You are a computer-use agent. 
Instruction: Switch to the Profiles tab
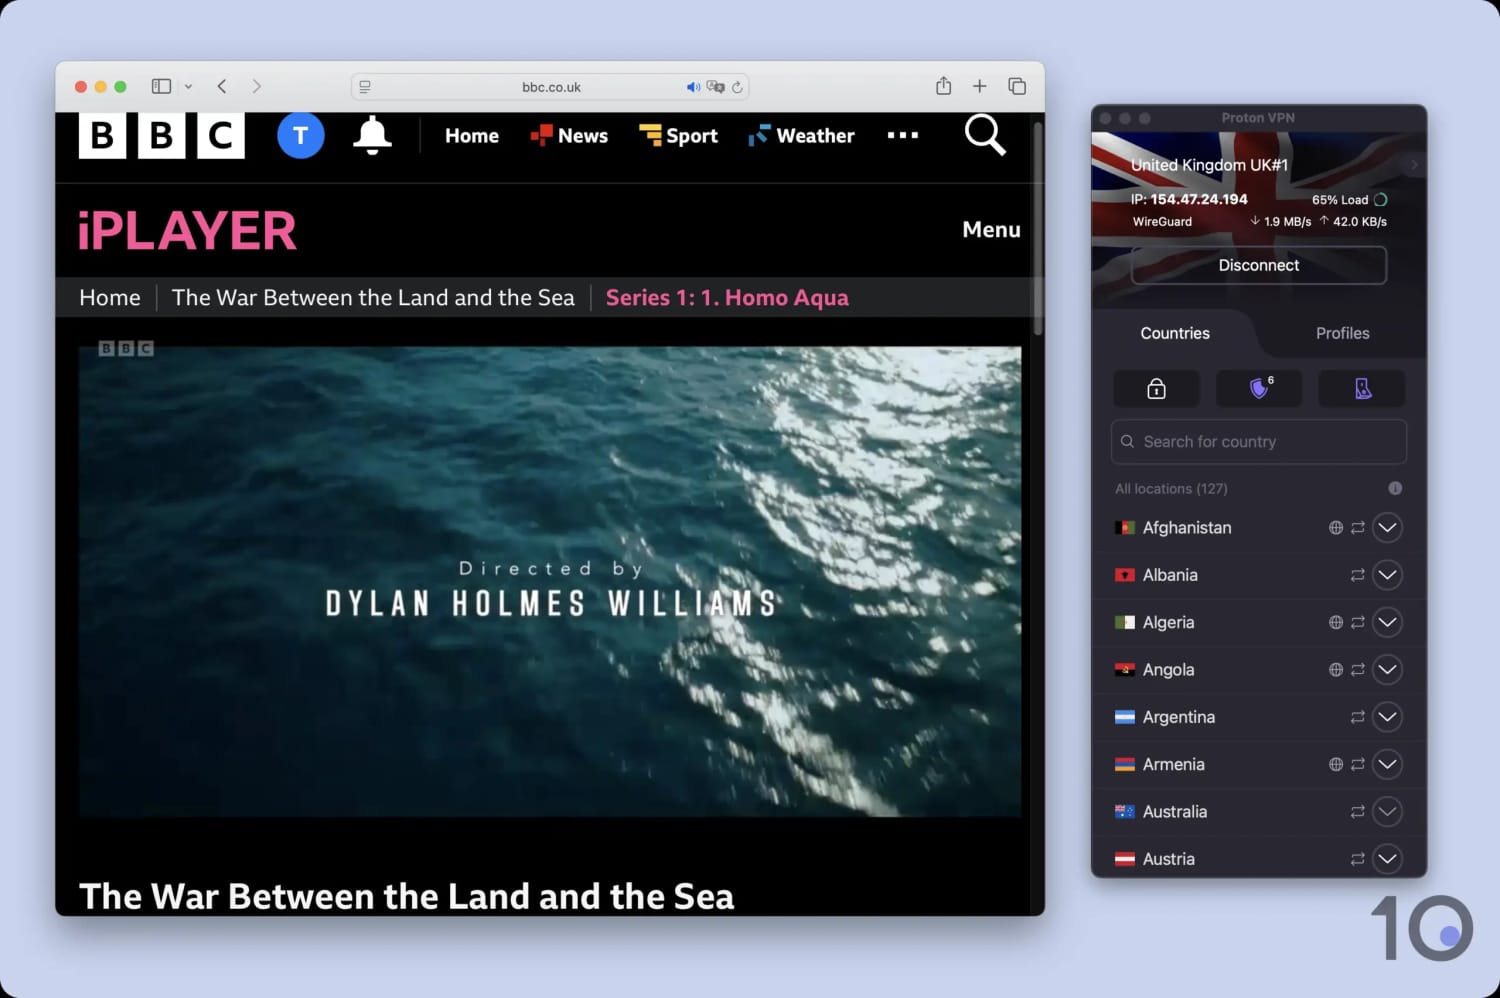pyautogui.click(x=1342, y=333)
